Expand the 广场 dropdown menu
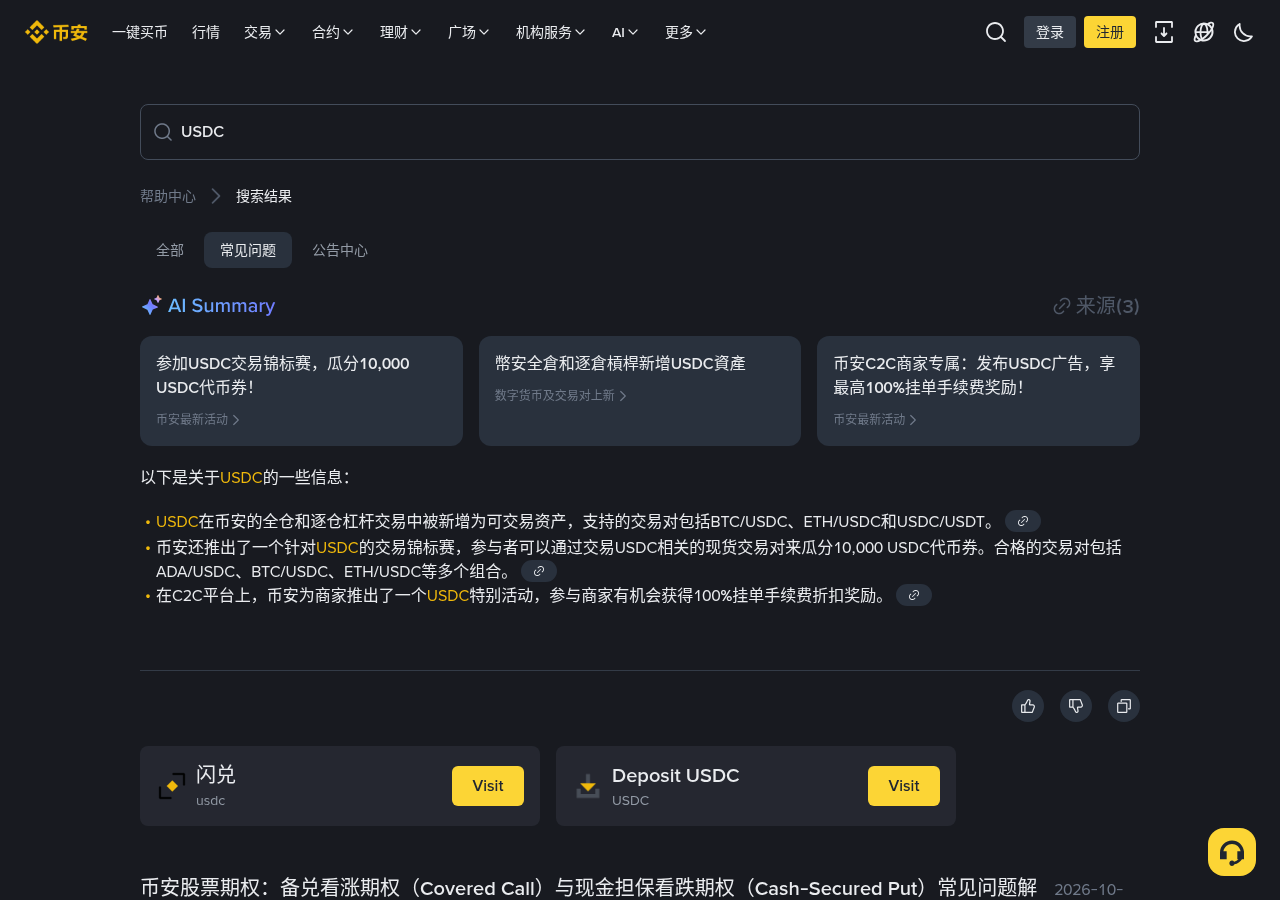The height and width of the screenshot is (900, 1280). (x=469, y=32)
